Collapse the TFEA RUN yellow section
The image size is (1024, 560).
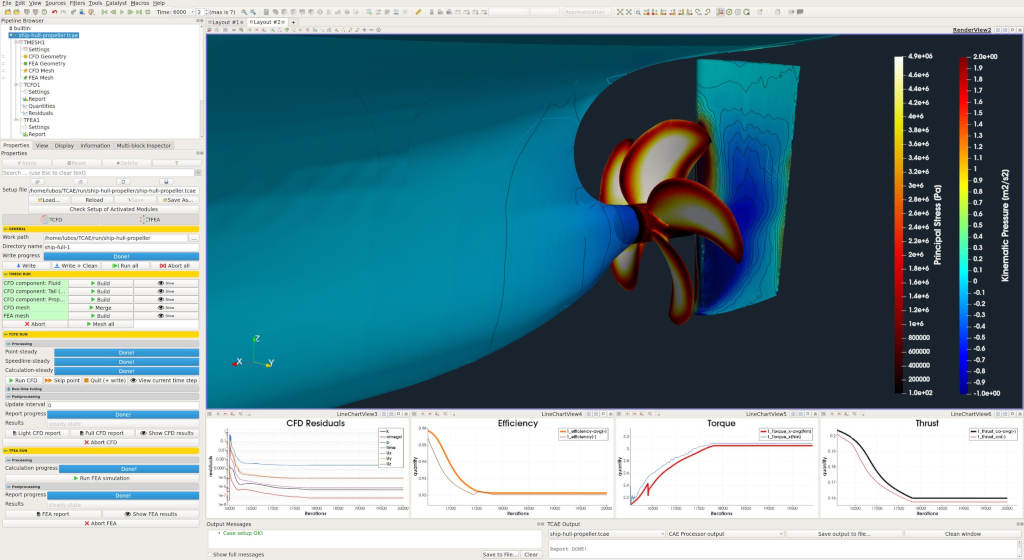click(x=101, y=450)
